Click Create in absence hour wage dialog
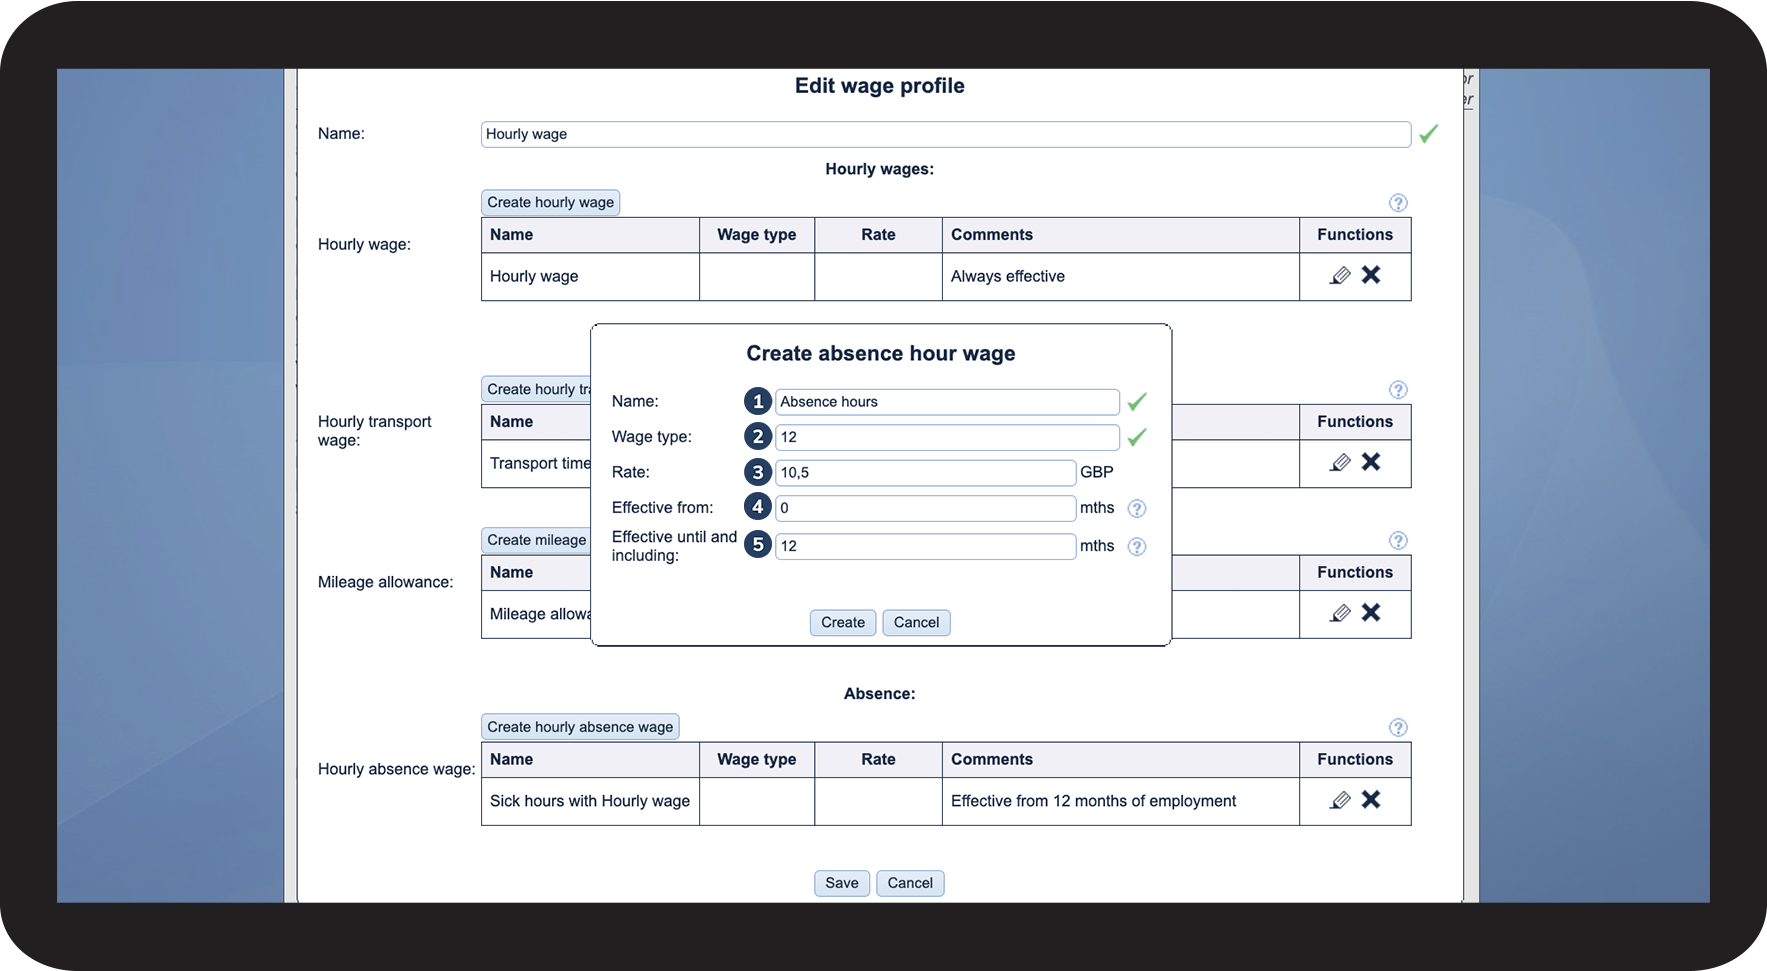 pos(842,623)
